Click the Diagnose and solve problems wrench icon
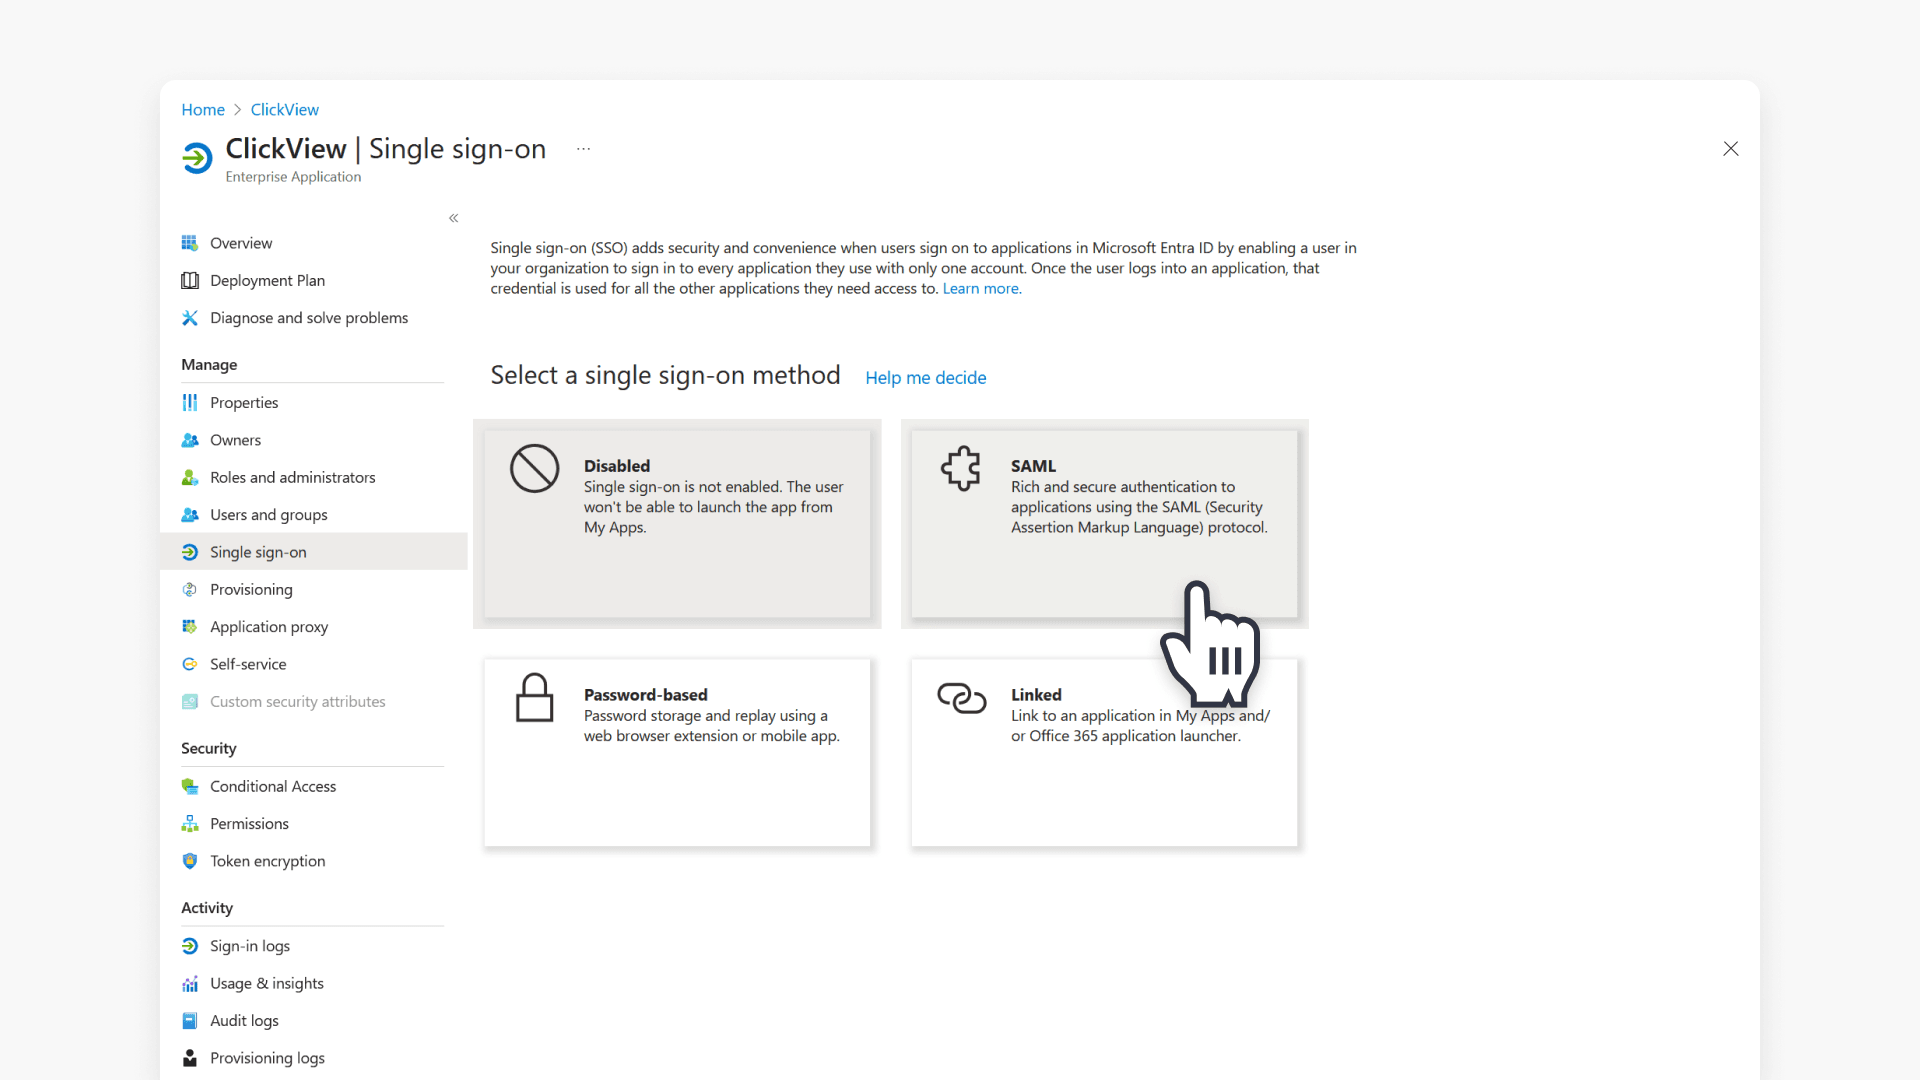The image size is (1920, 1080). pos(190,318)
